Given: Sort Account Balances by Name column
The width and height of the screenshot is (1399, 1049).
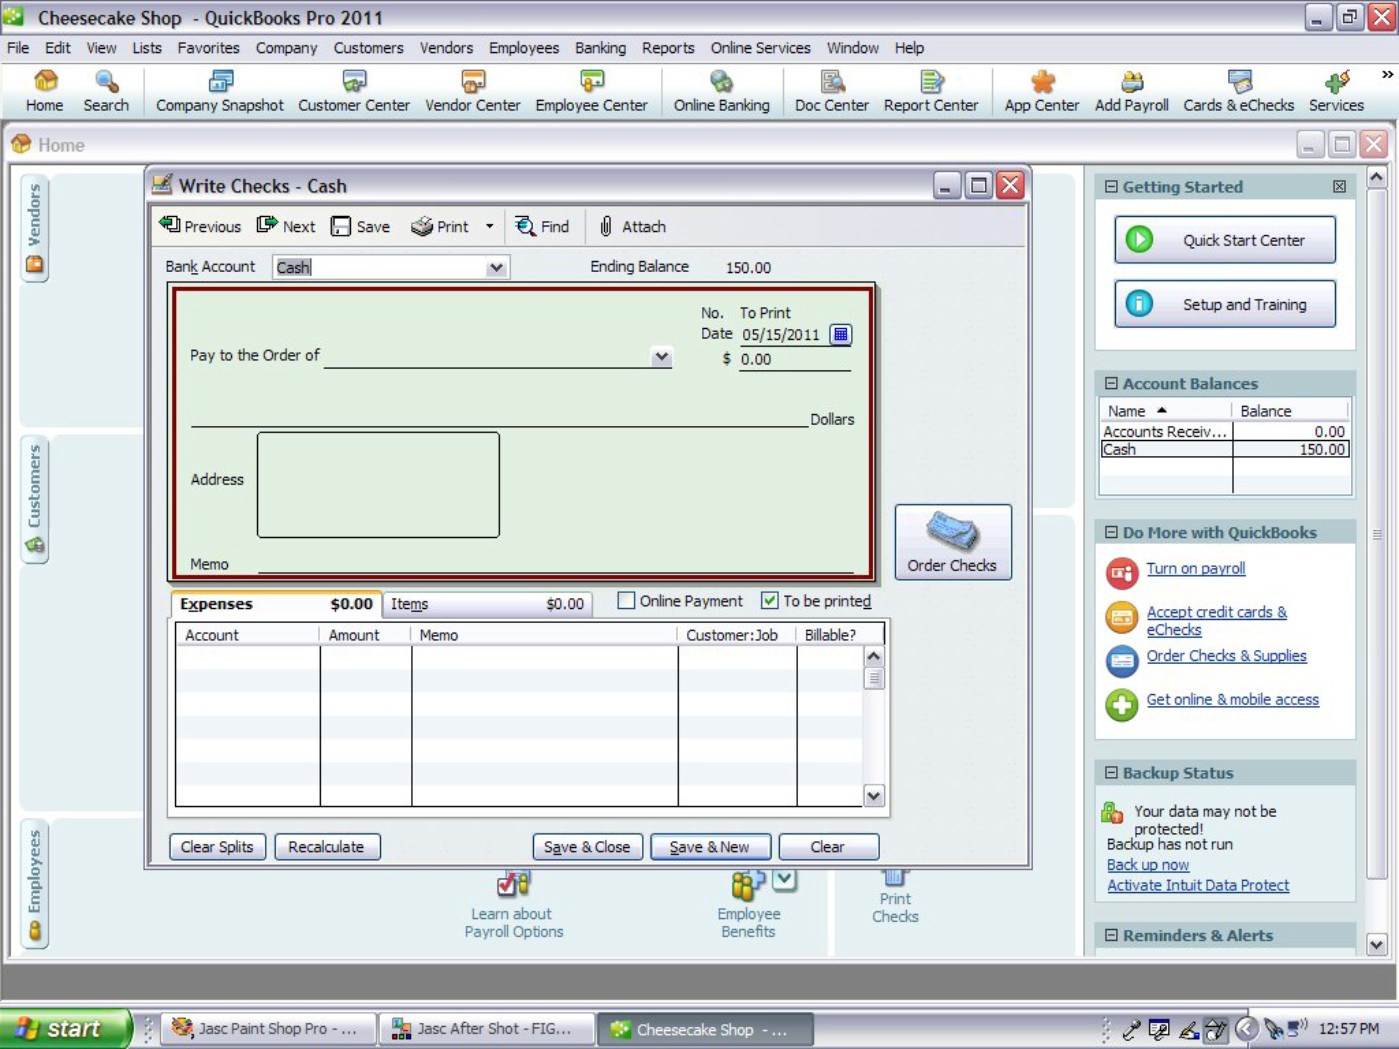Looking at the screenshot, I should [1166, 411].
